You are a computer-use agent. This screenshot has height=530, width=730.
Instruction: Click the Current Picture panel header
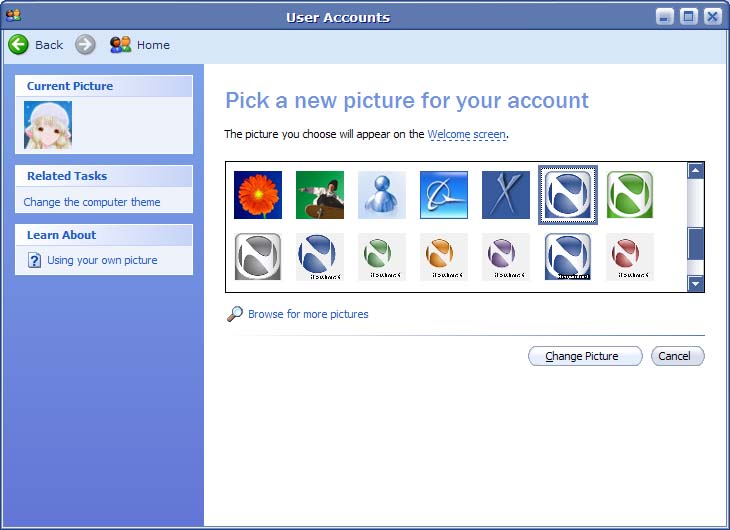click(104, 86)
